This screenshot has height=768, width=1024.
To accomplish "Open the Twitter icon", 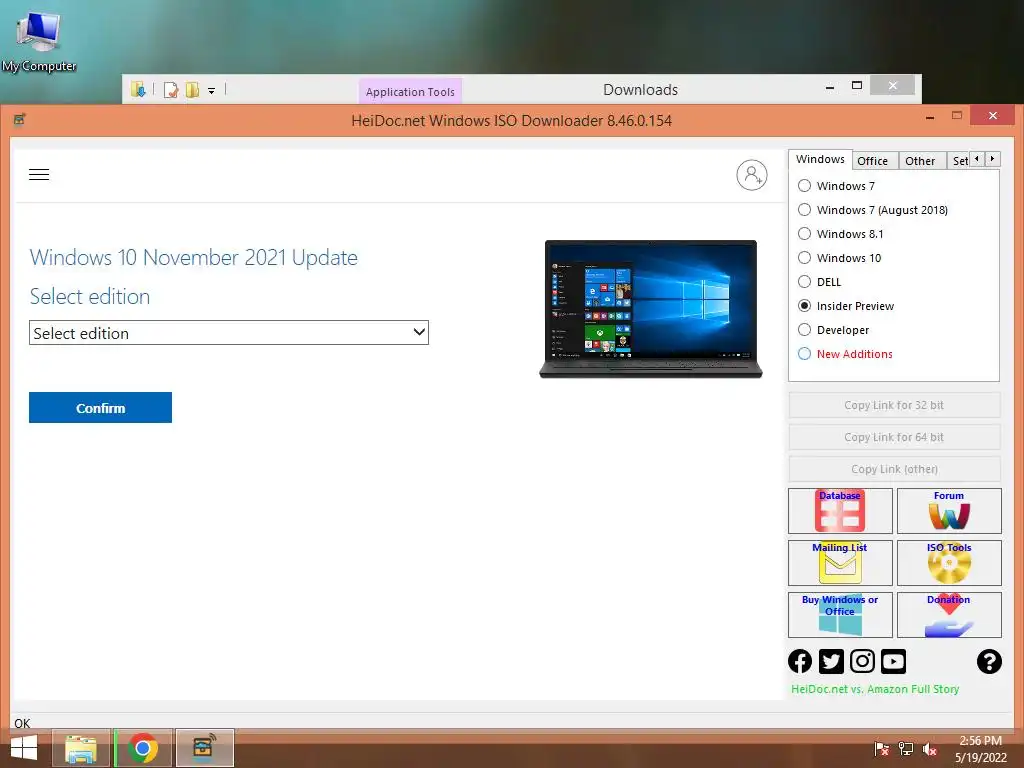I will pyautogui.click(x=831, y=662).
